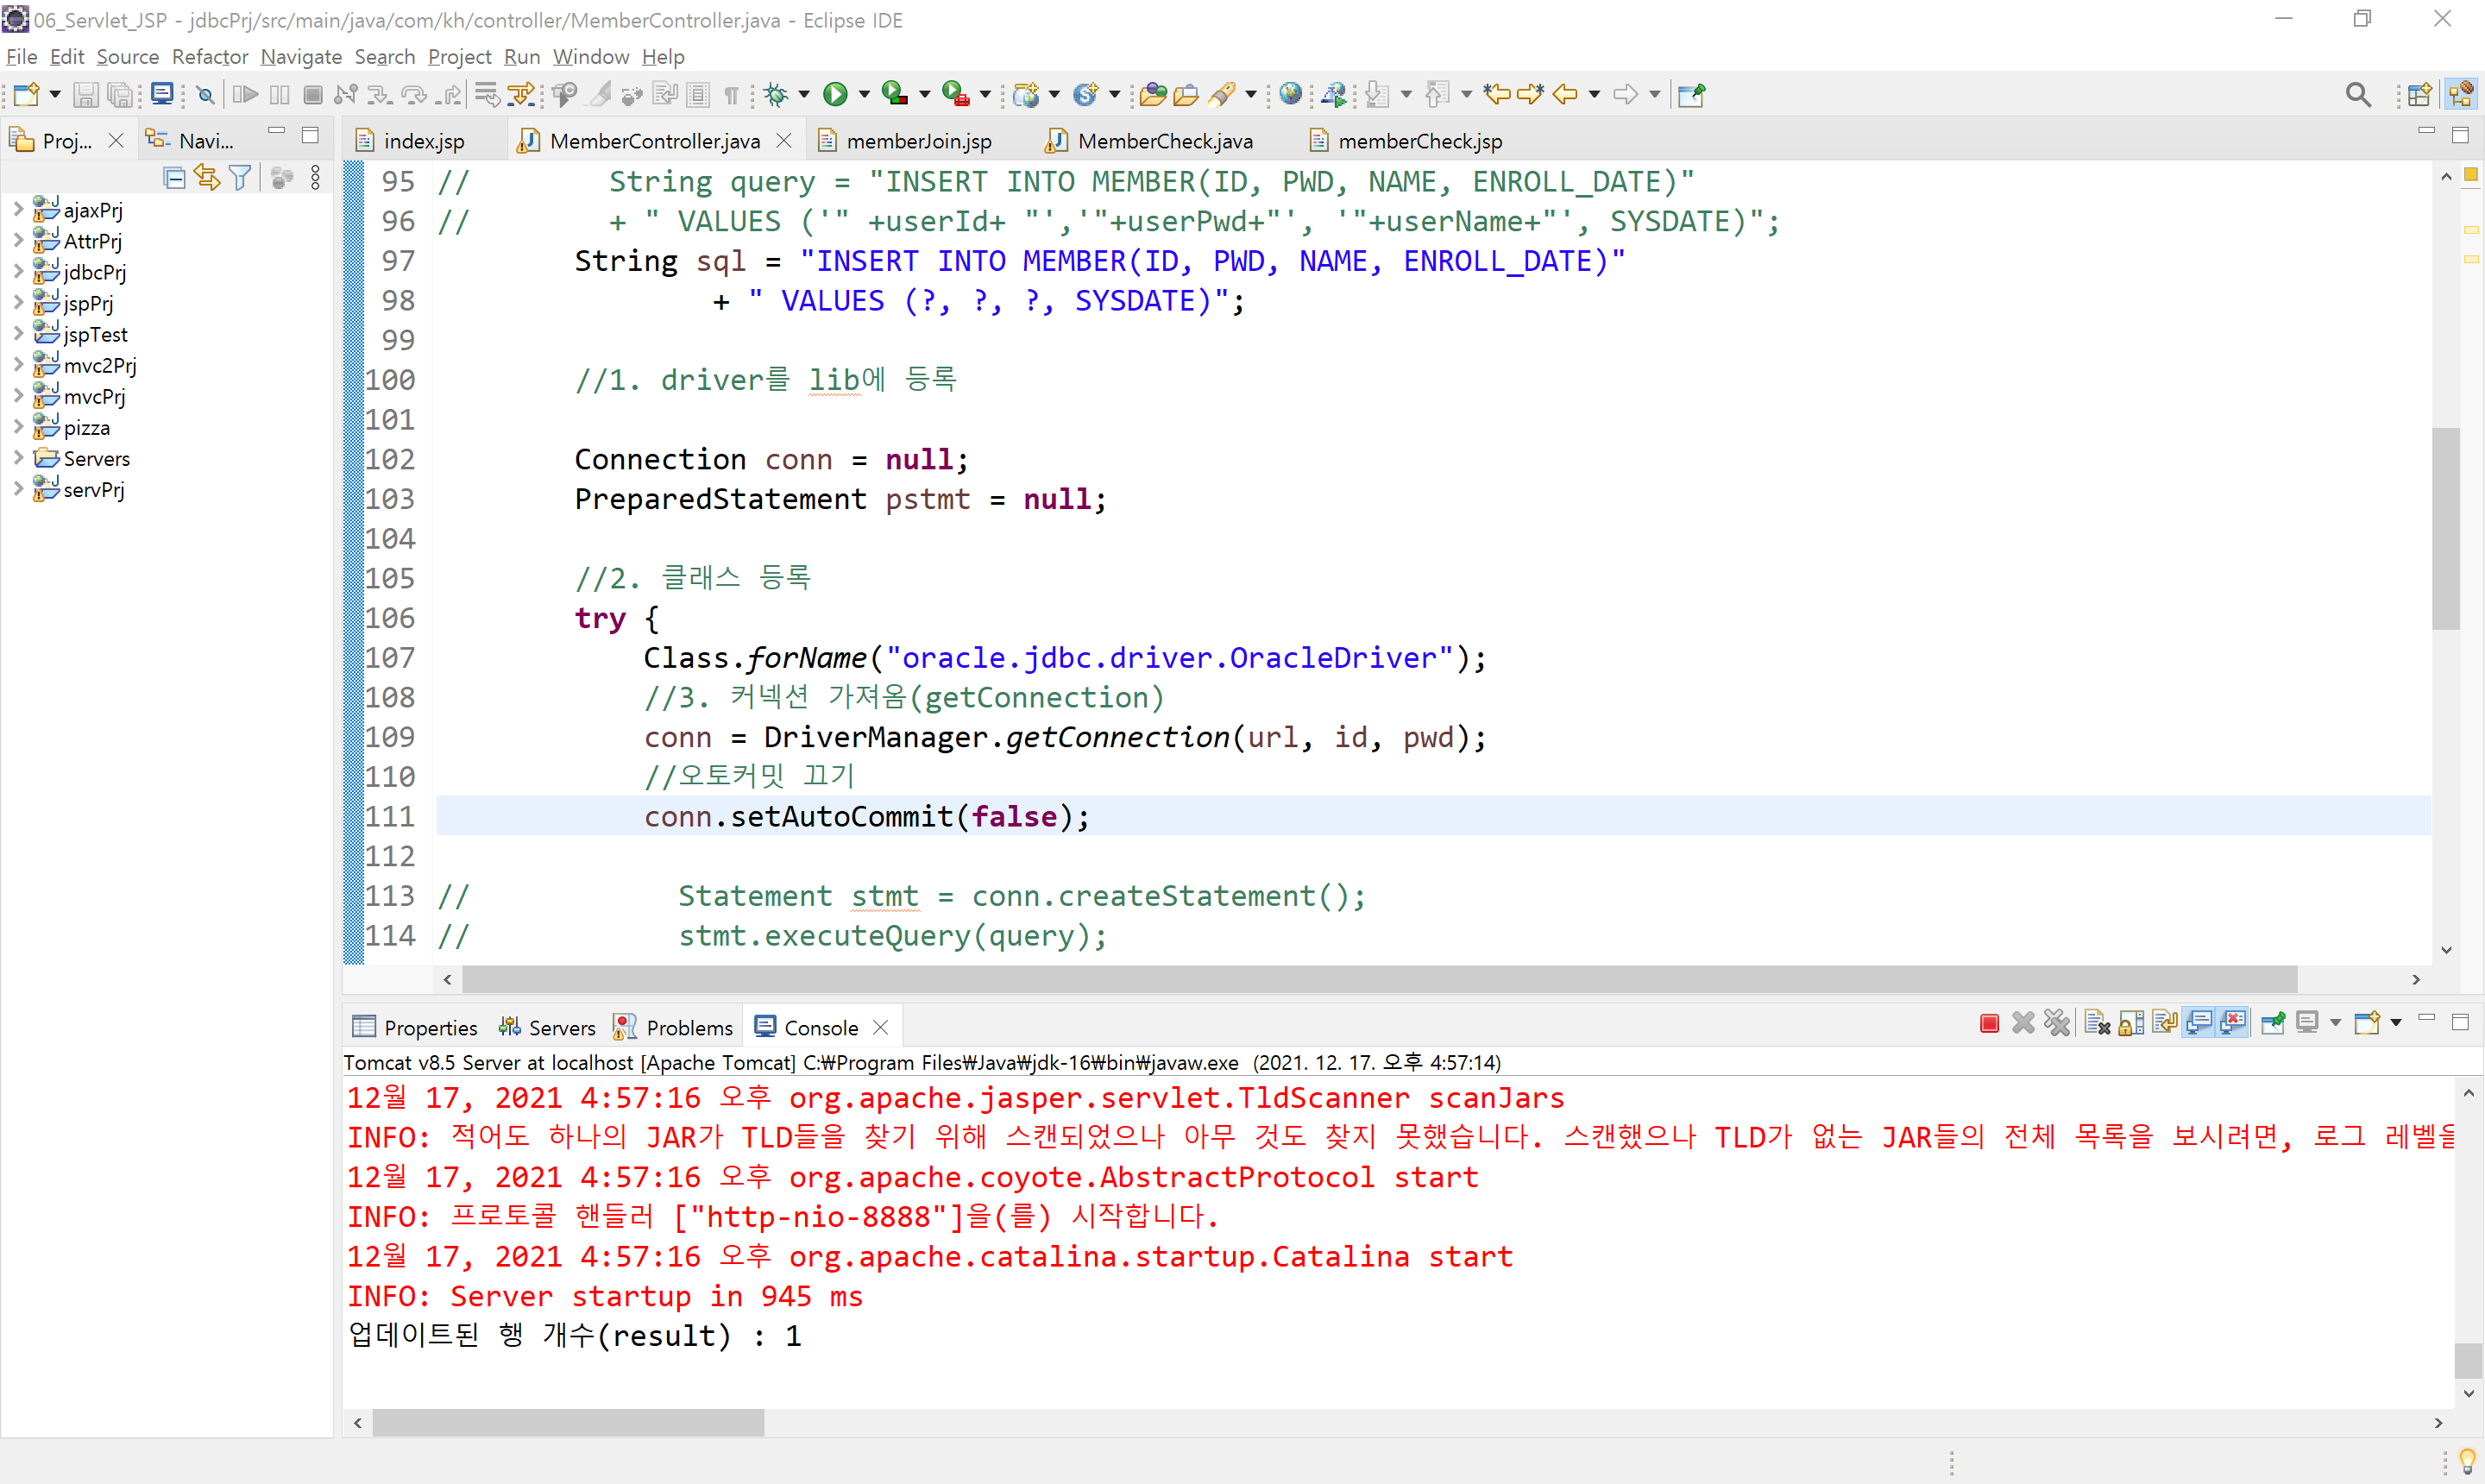Toggle Show Console When Standard Out Changes
2485x1484 pixels.
(2199, 1023)
